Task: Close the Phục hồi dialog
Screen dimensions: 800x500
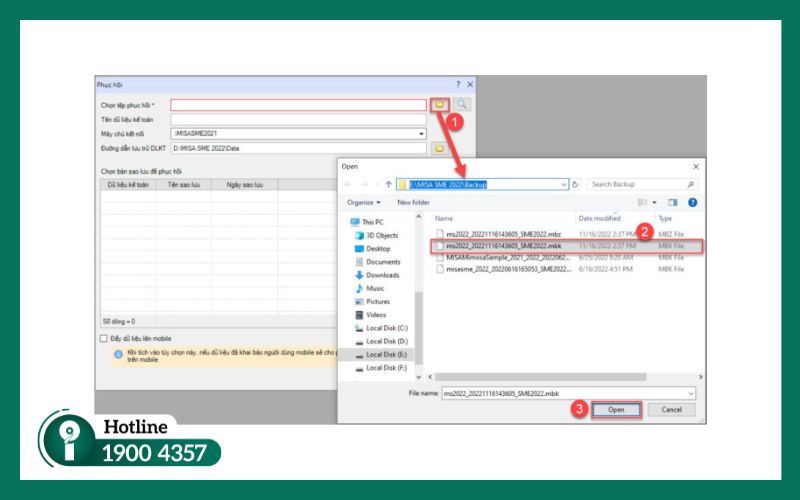Action: (470, 84)
